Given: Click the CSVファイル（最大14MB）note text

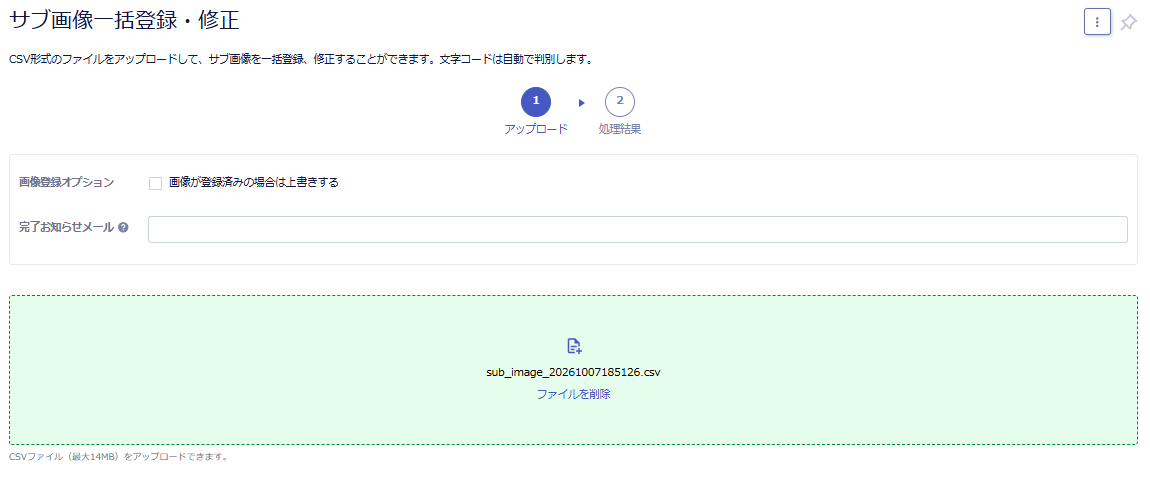Looking at the screenshot, I should [x=119, y=457].
